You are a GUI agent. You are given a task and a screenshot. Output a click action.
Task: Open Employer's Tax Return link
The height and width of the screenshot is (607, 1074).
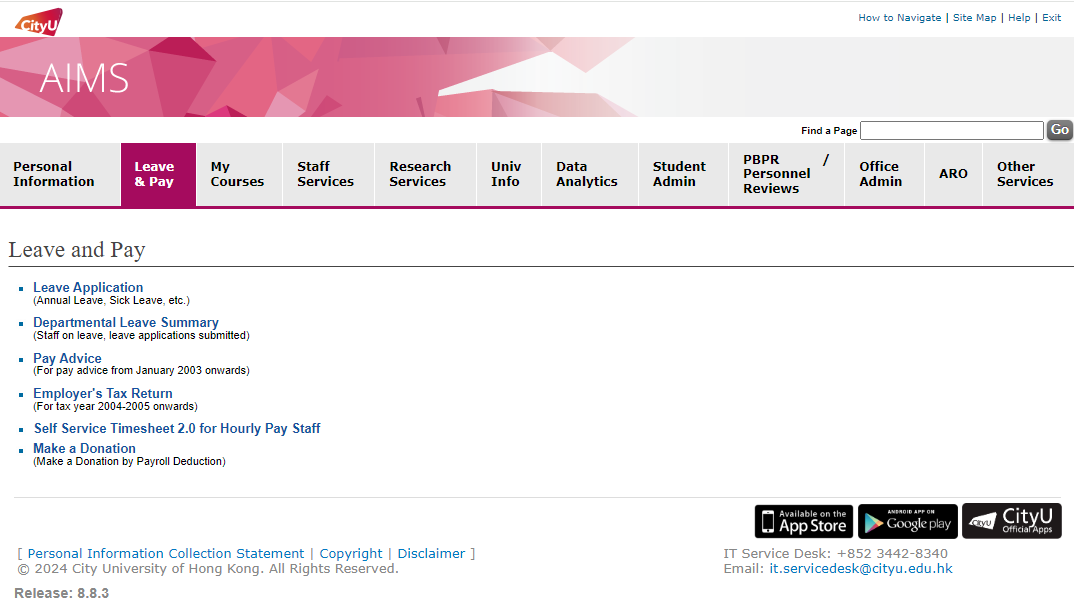click(x=103, y=393)
